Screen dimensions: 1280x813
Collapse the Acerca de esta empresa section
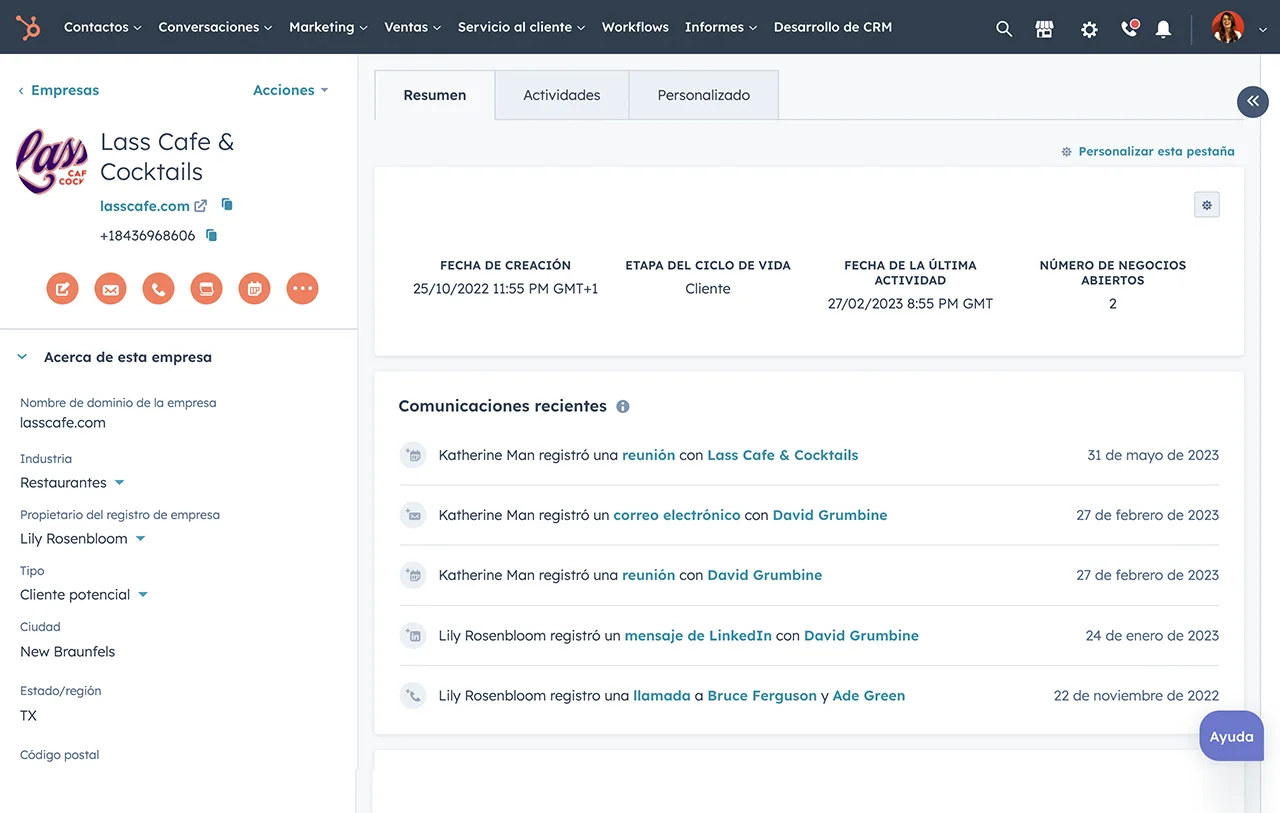(22, 357)
